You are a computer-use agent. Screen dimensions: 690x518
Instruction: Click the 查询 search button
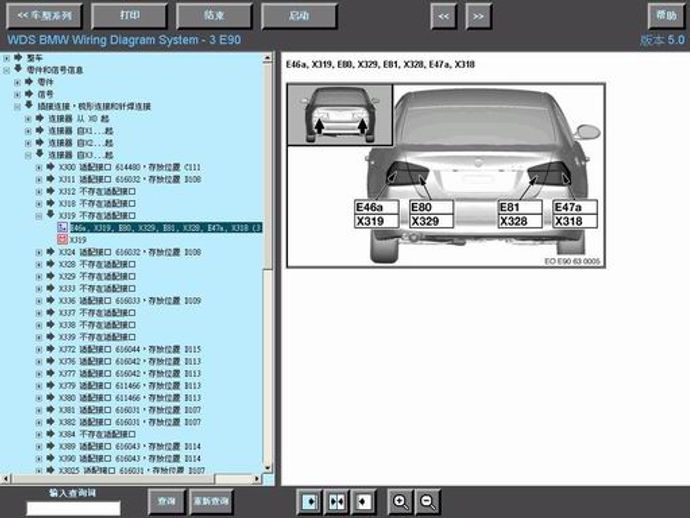click(166, 501)
